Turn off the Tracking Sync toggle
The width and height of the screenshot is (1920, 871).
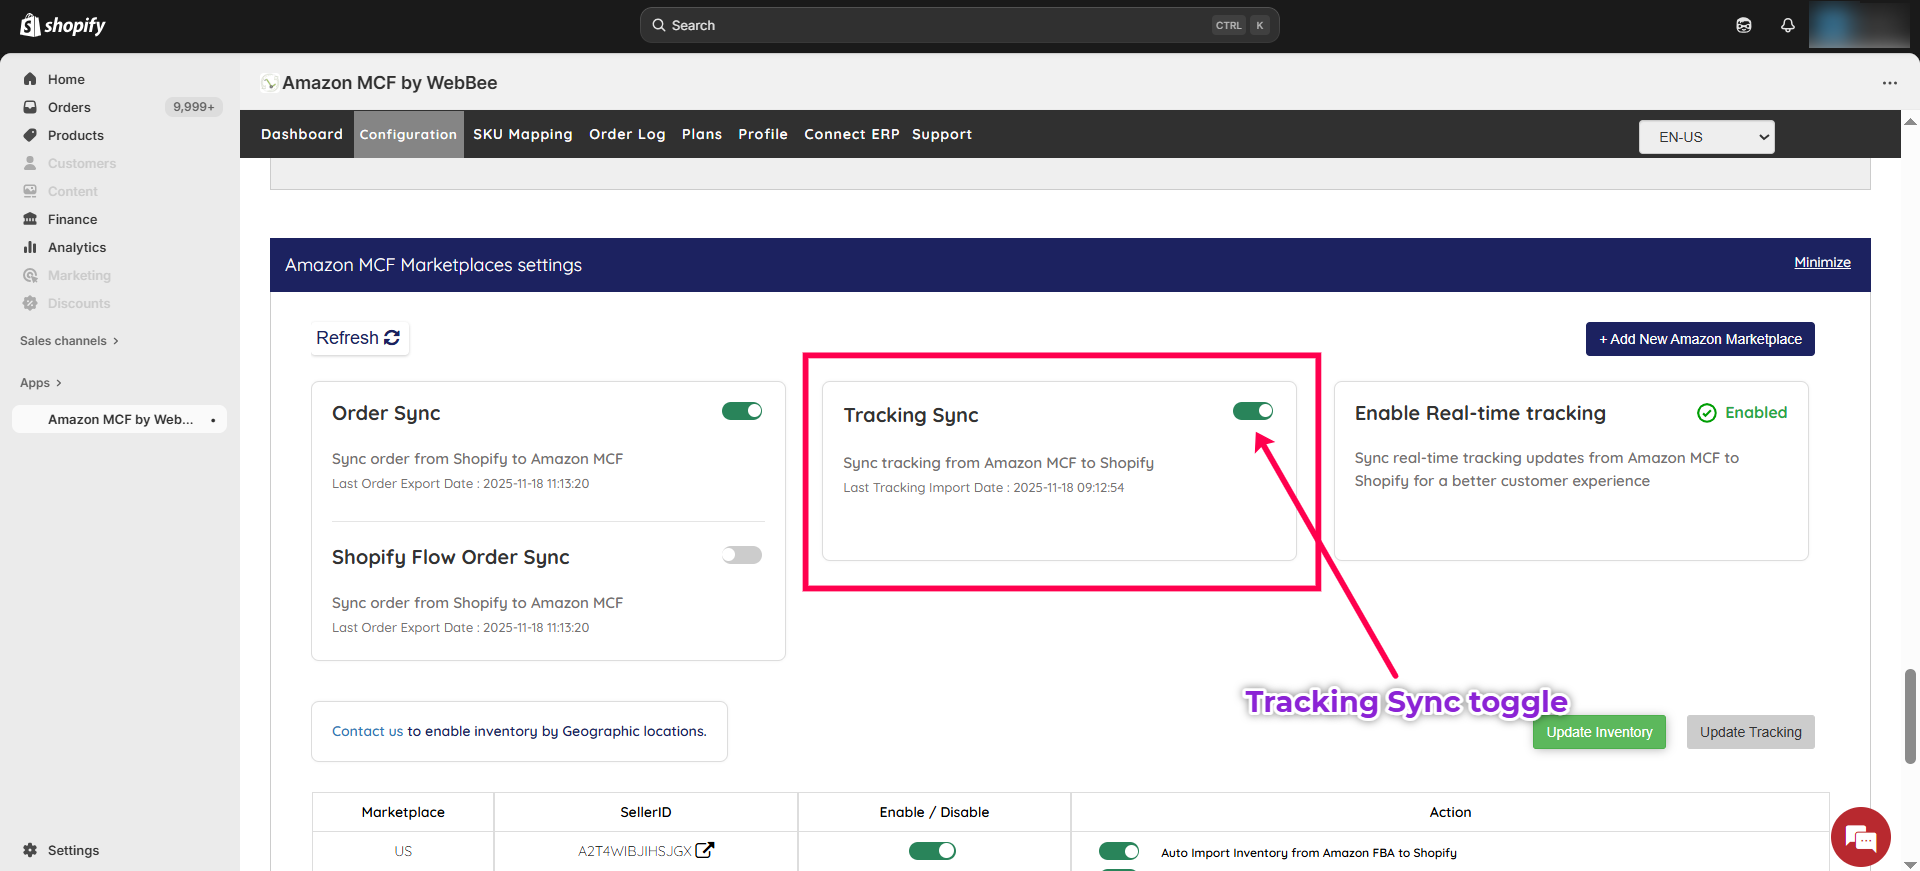coord(1252,411)
